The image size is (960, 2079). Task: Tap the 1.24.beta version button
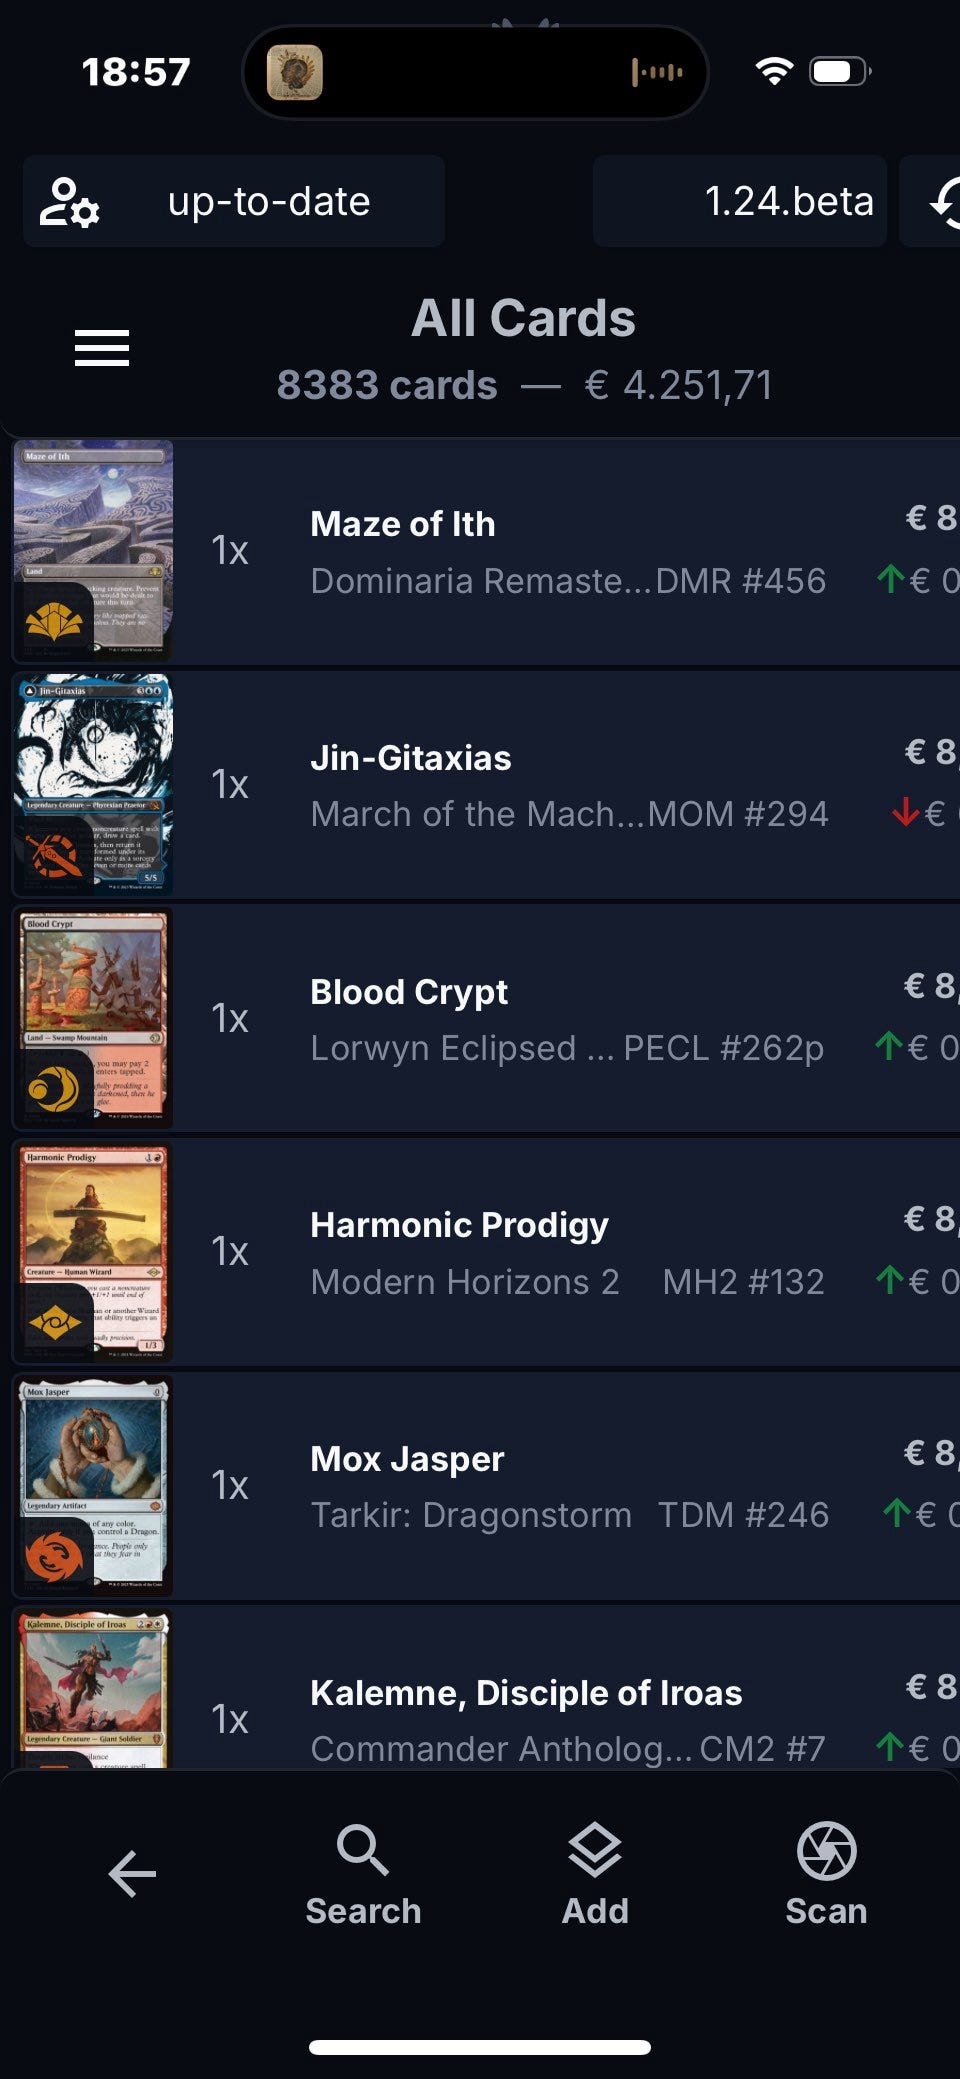739,201
